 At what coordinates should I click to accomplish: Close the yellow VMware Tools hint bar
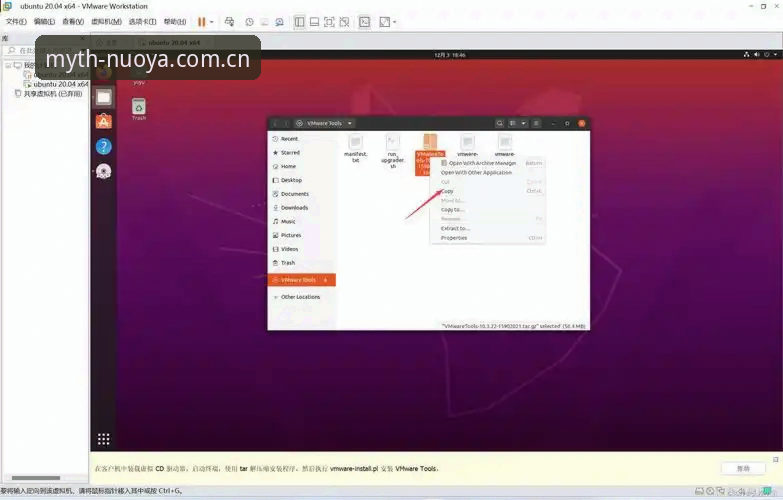776,459
